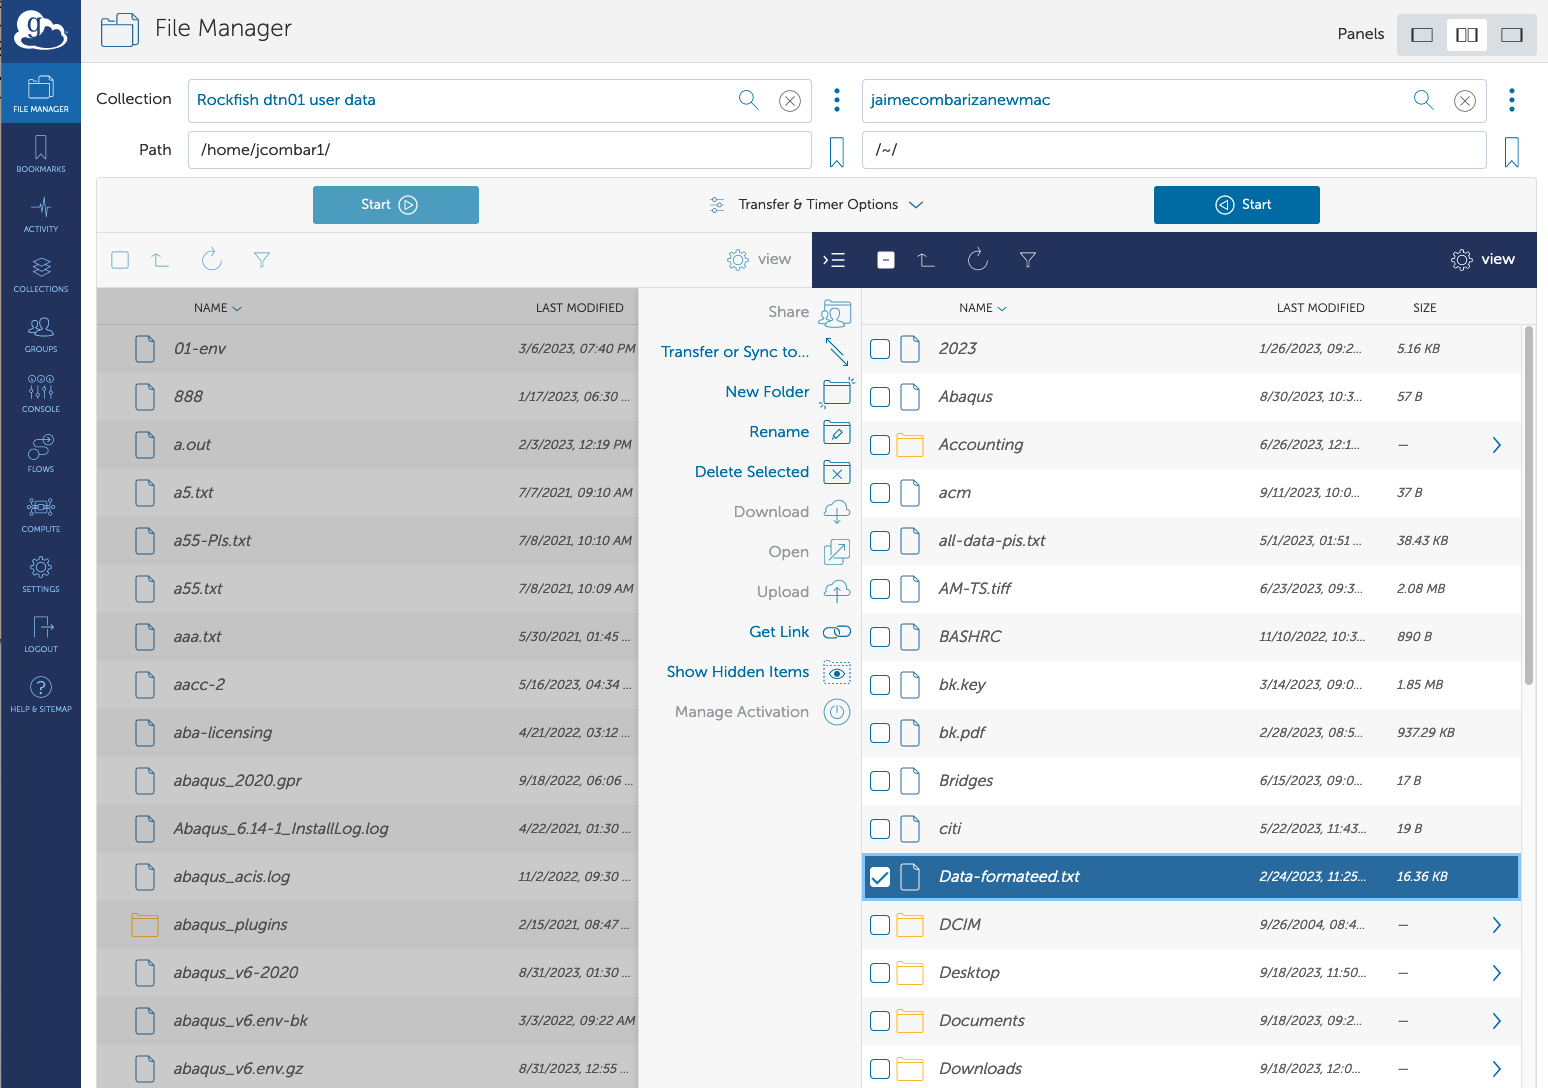The width and height of the screenshot is (1548, 1088).
Task: Clear the Rockfish dtn01 collection field
Action: [790, 101]
